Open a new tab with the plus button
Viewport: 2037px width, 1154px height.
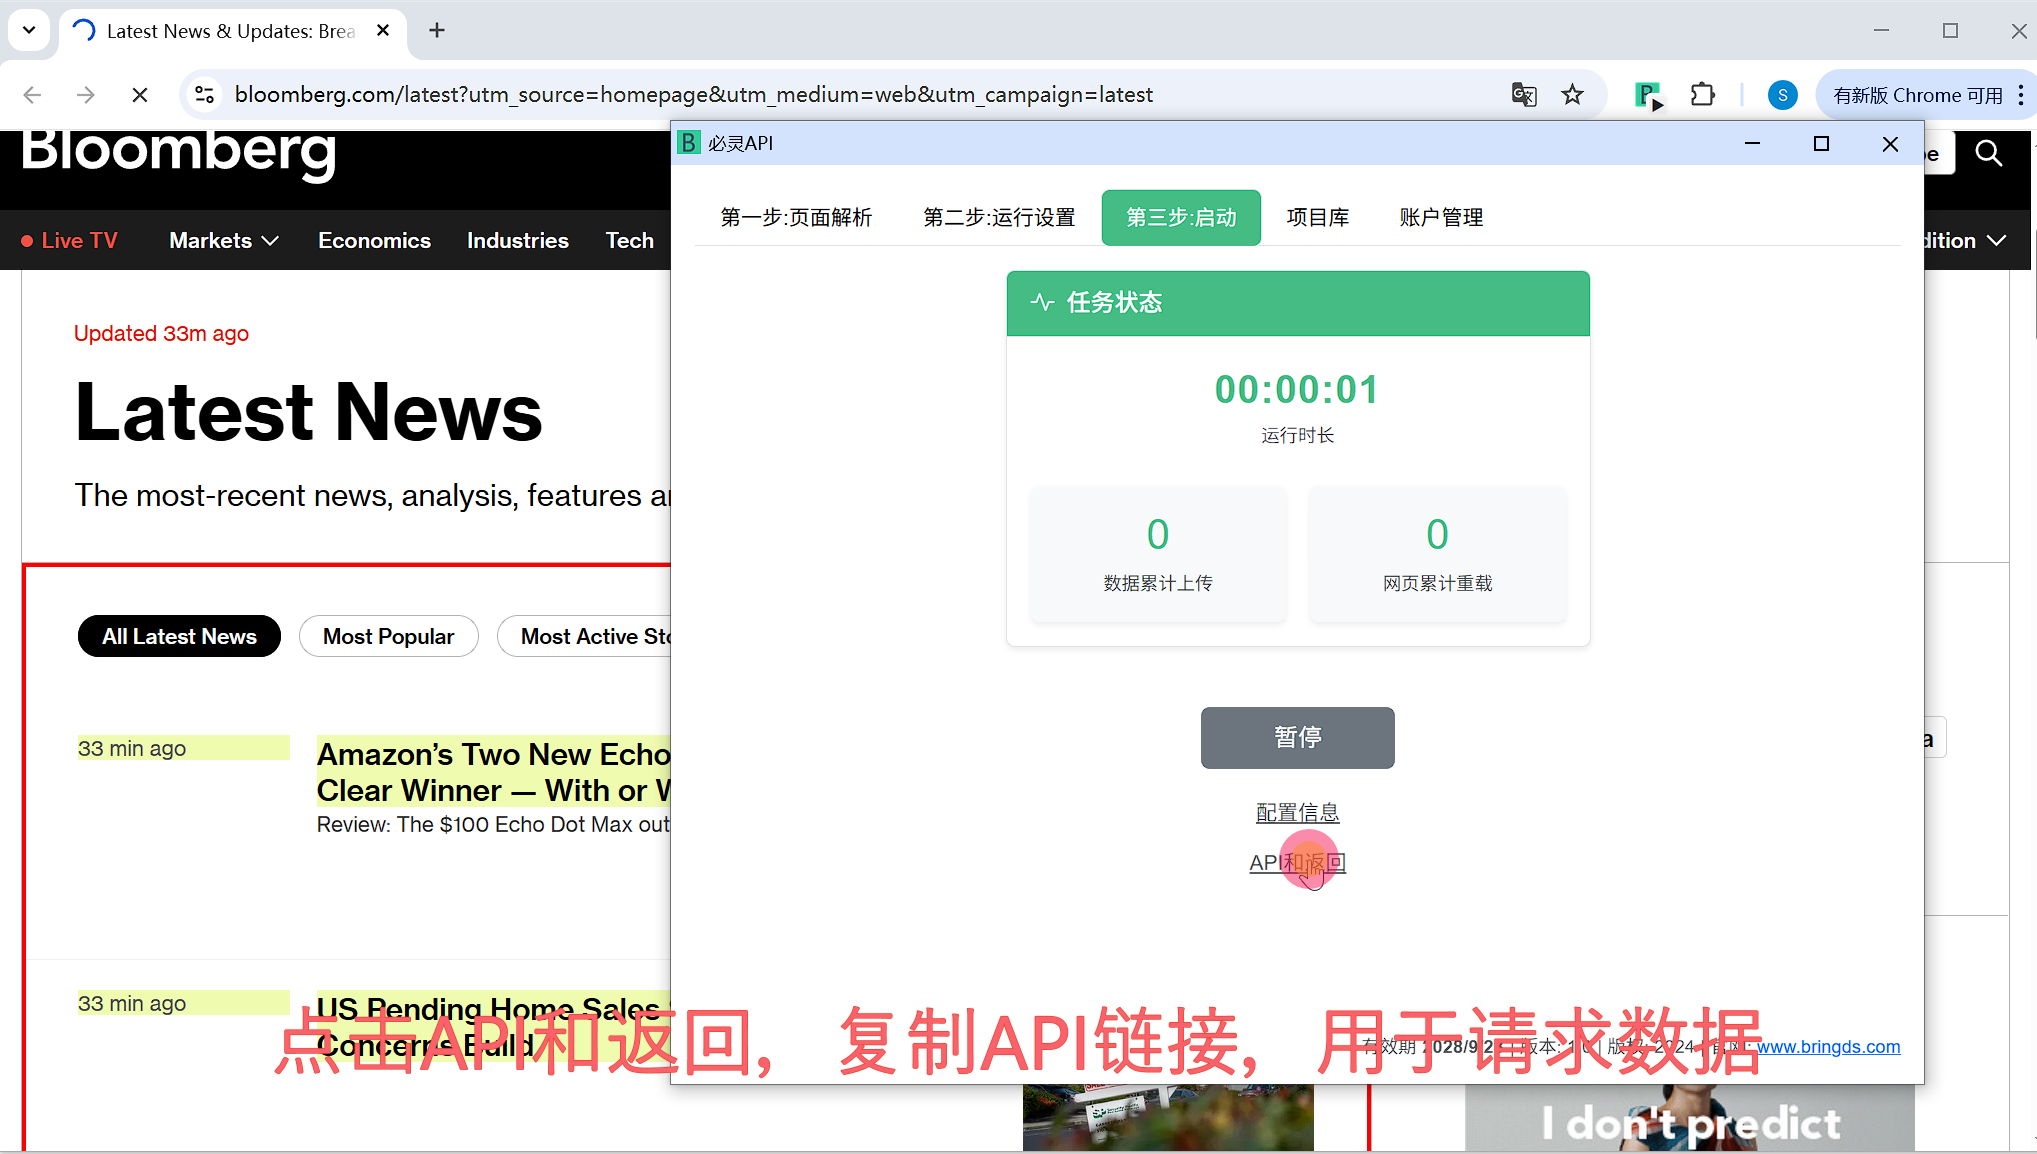coord(437,31)
